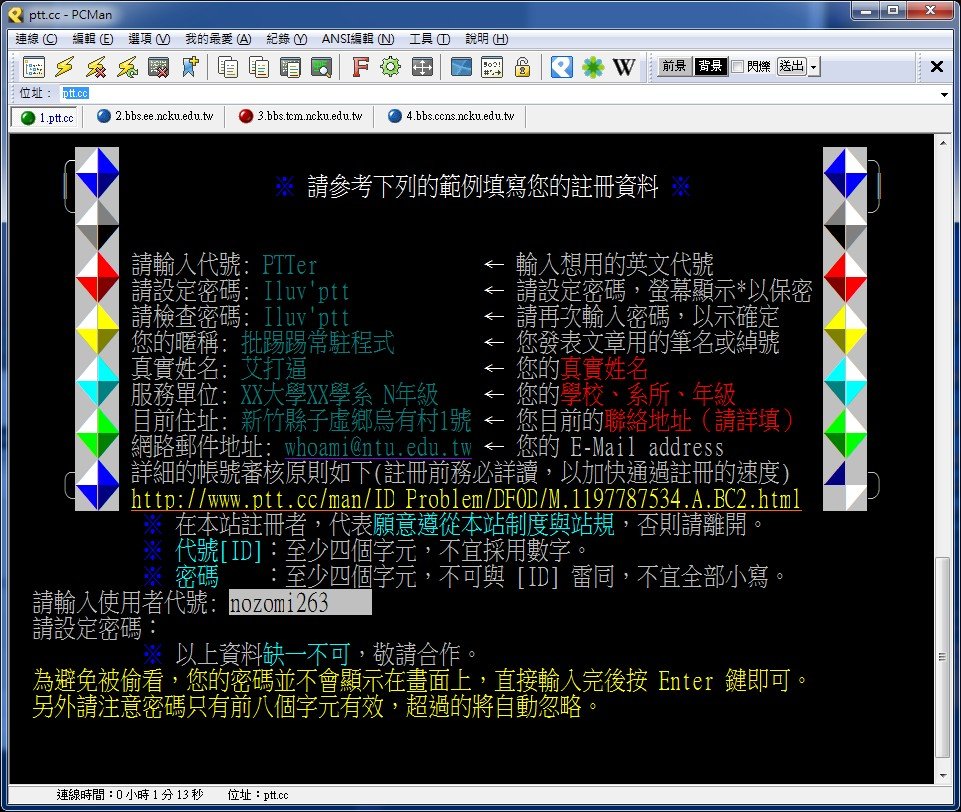The height and width of the screenshot is (812, 961).
Task: Click the first copy pages icon
Action: point(228,67)
